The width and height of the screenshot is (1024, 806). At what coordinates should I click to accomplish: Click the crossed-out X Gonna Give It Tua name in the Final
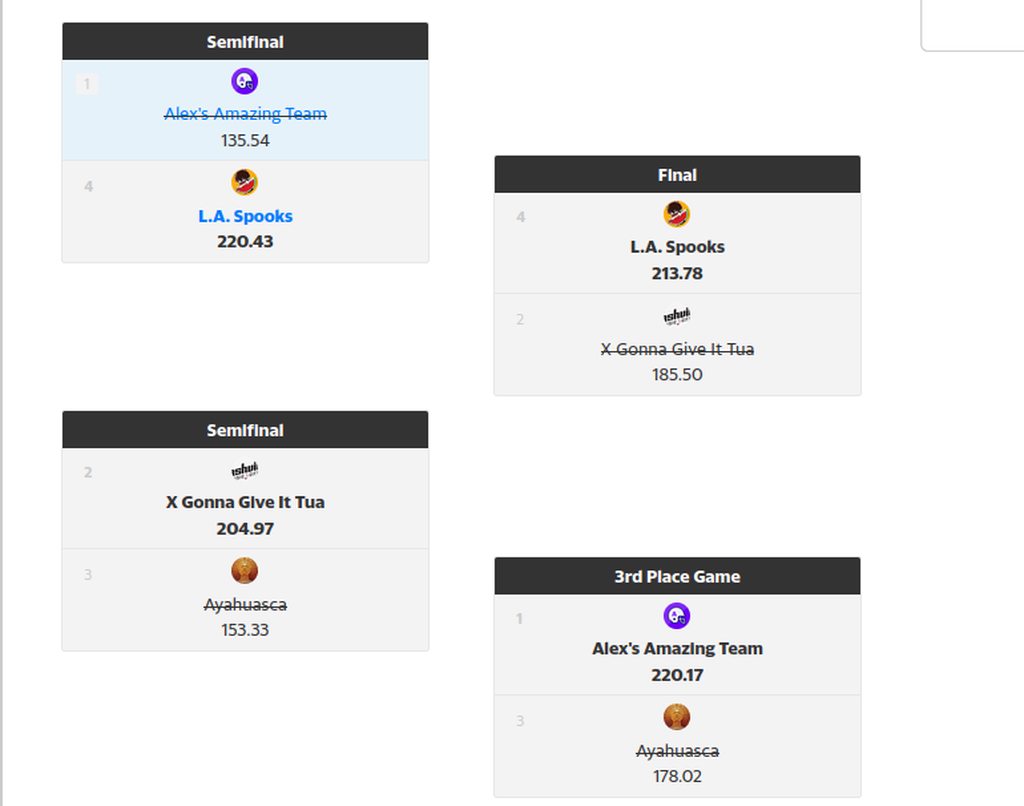[x=677, y=349]
